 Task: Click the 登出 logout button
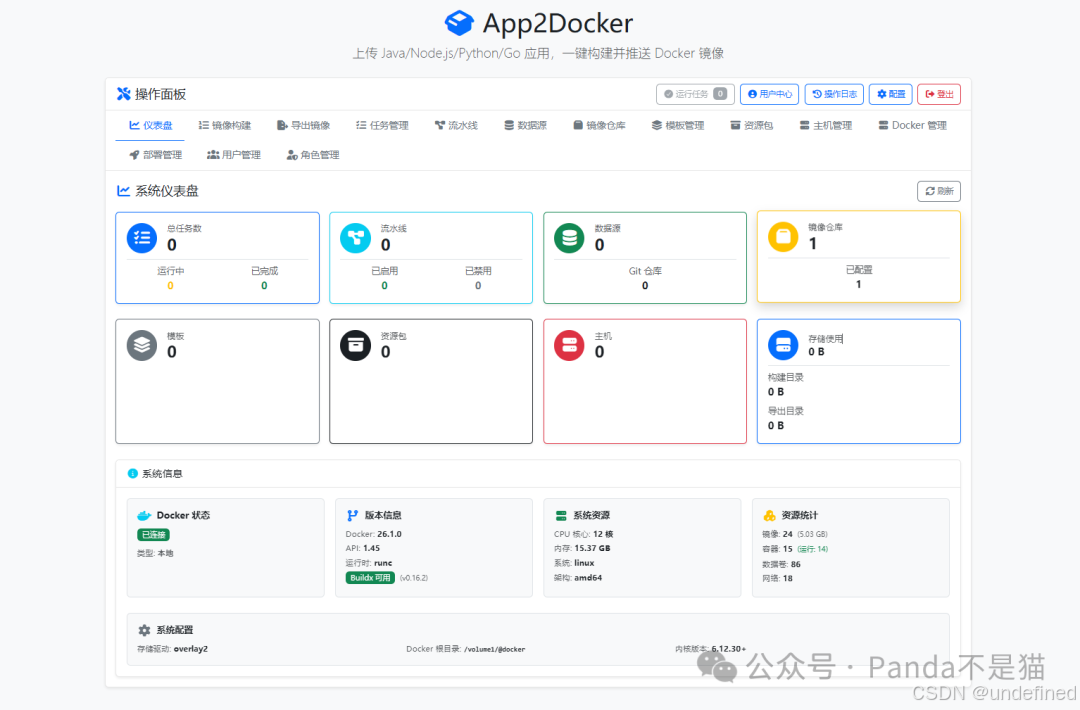pos(939,94)
